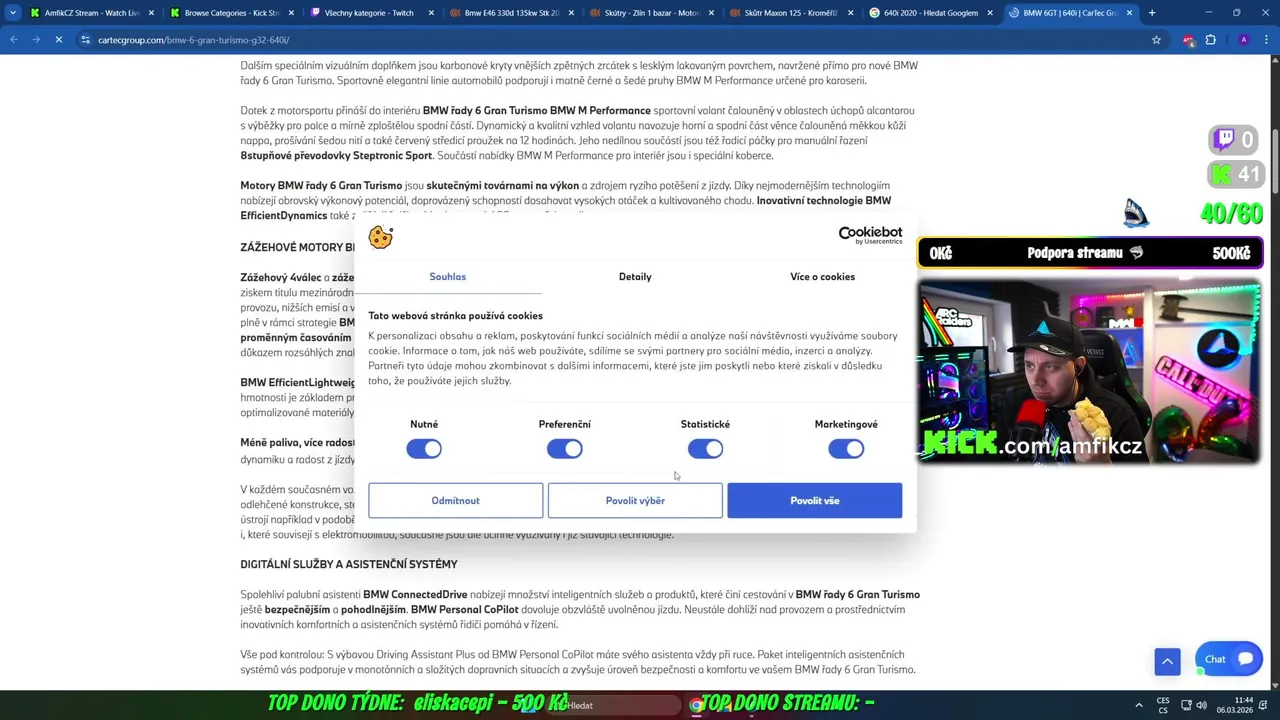
Task: Open the Chrome profile avatar
Action: 1243,40
